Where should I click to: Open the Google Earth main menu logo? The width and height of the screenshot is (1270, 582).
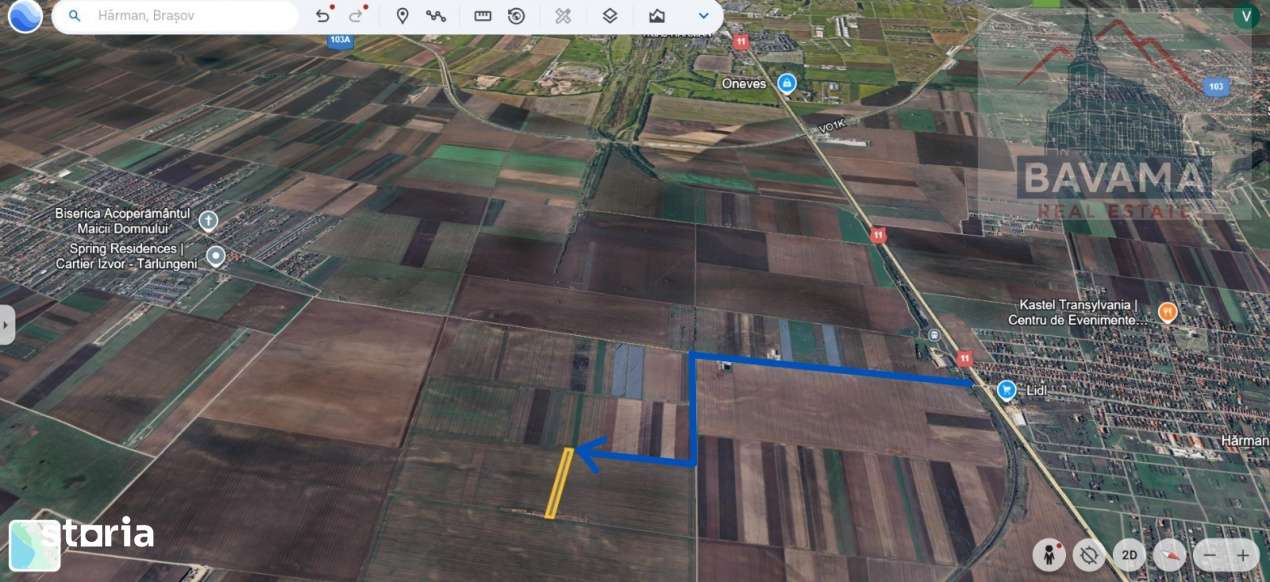click(x=25, y=16)
